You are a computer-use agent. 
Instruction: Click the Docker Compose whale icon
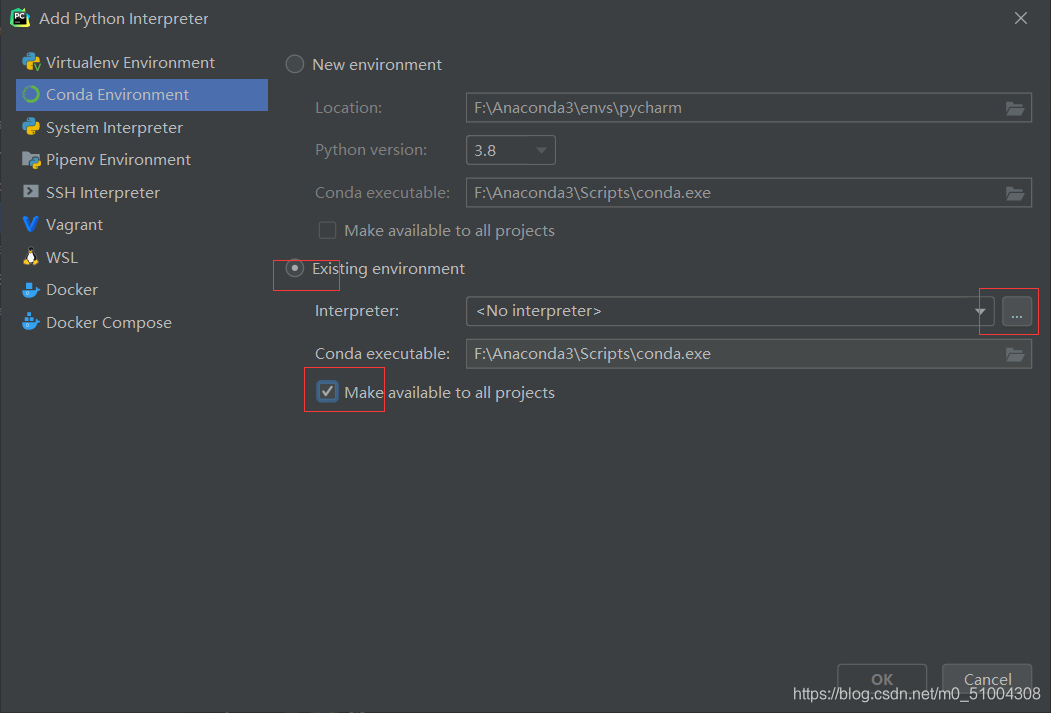coord(31,322)
